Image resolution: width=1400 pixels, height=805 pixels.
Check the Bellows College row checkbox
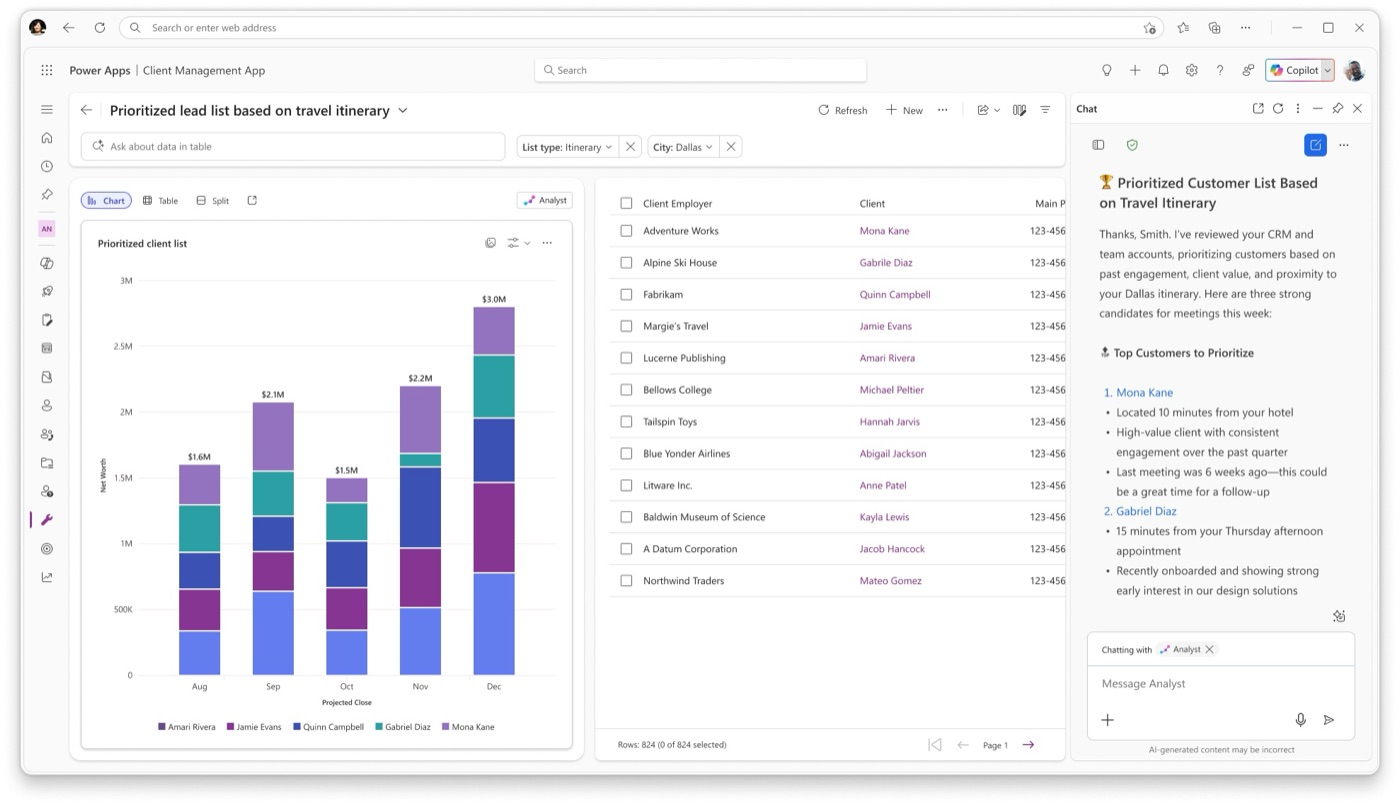point(626,390)
